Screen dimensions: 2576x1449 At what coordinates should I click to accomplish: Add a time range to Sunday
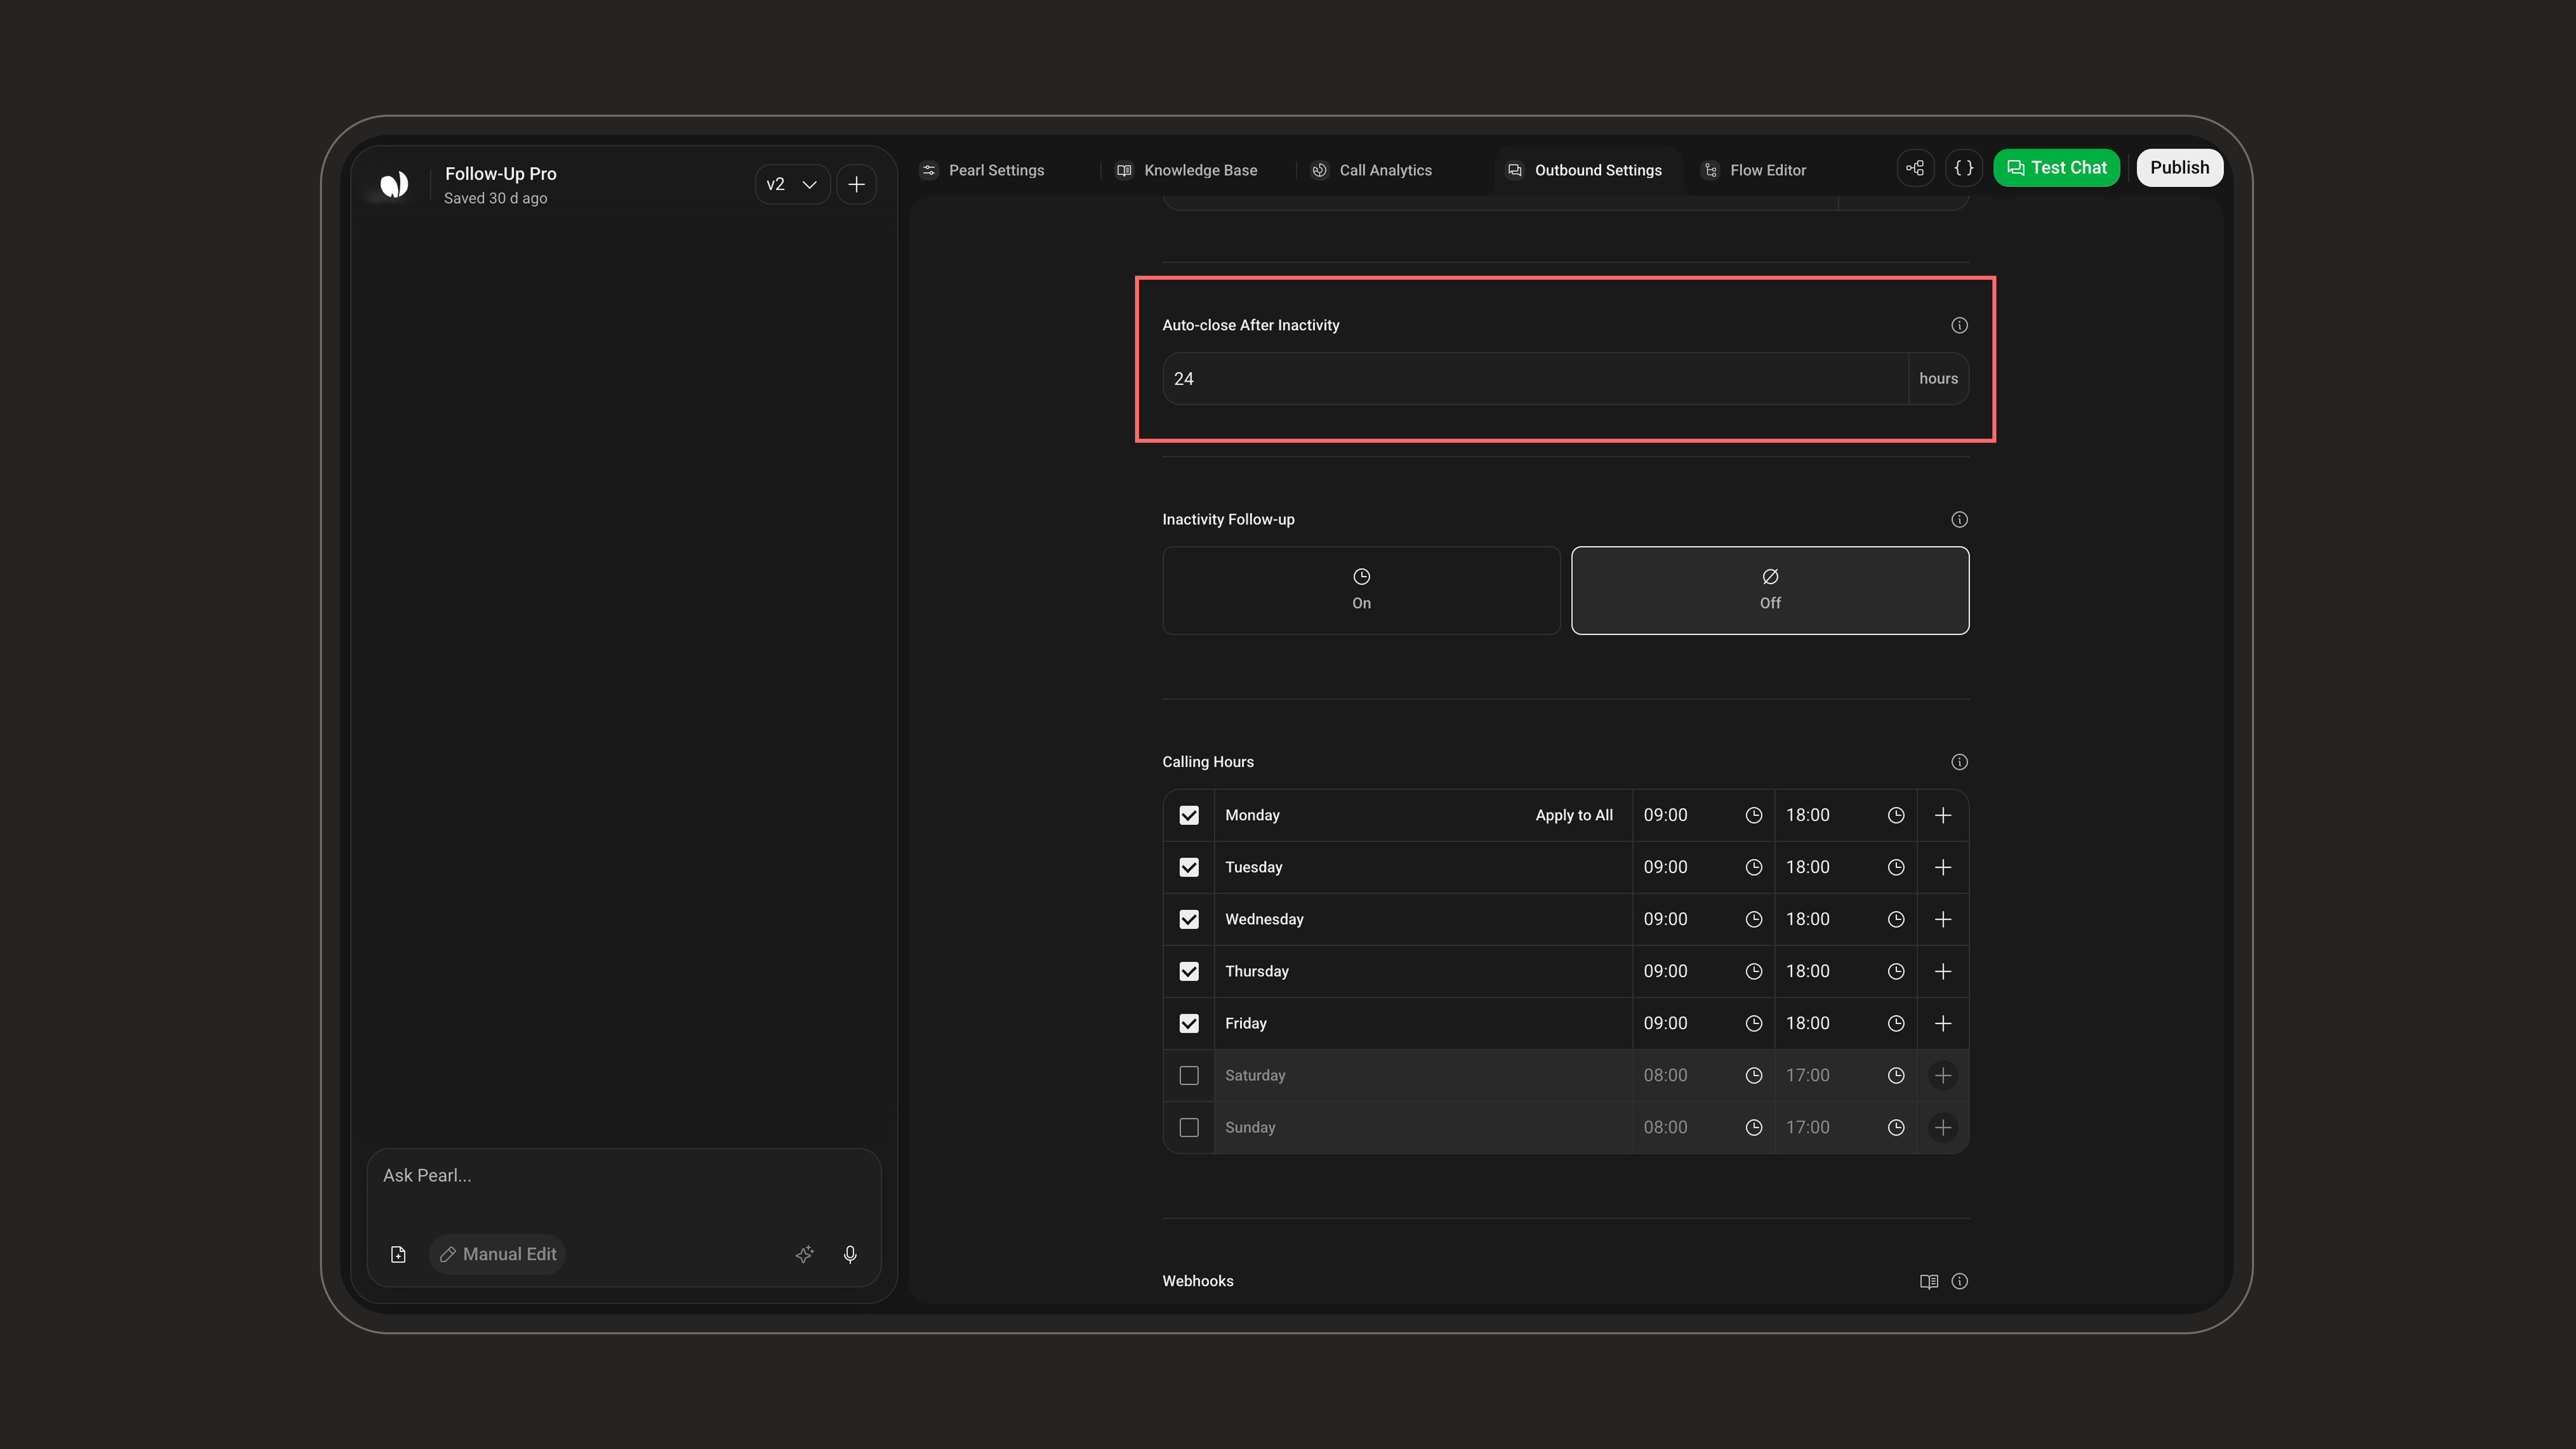pos(1943,1127)
